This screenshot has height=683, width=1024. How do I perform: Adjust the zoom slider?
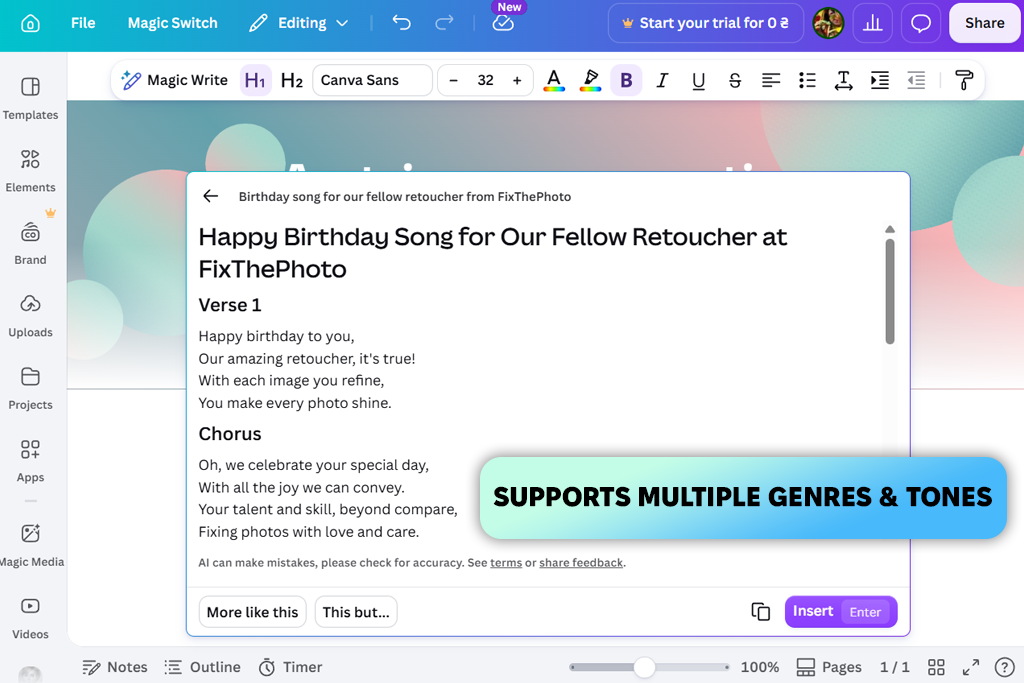point(645,667)
